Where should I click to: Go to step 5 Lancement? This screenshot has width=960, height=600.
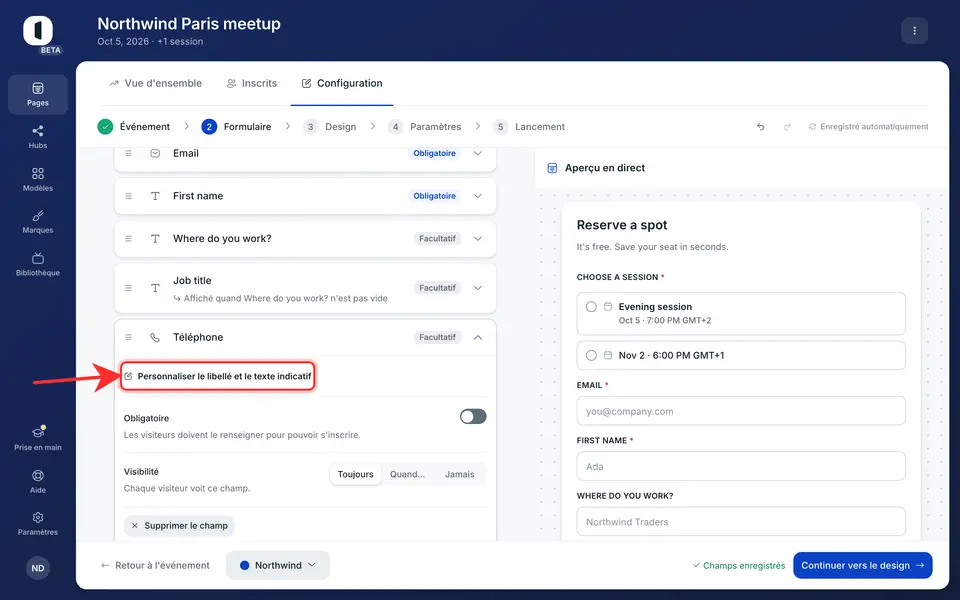click(529, 127)
